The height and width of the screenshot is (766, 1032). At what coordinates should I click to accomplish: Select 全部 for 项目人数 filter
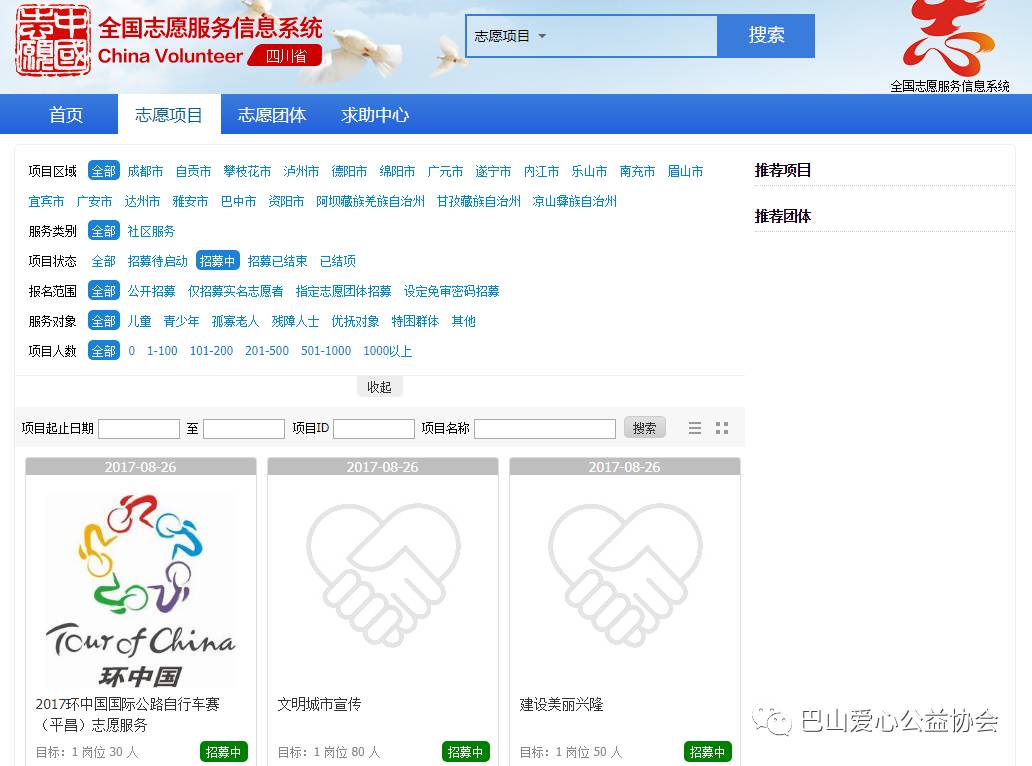point(103,351)
